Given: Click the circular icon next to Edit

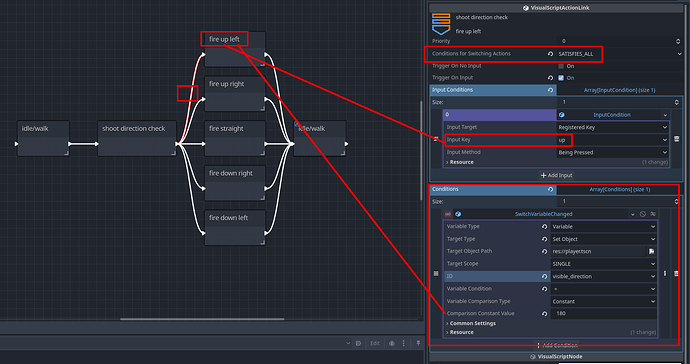Looking at the screenshot, I should pos(391,343).
